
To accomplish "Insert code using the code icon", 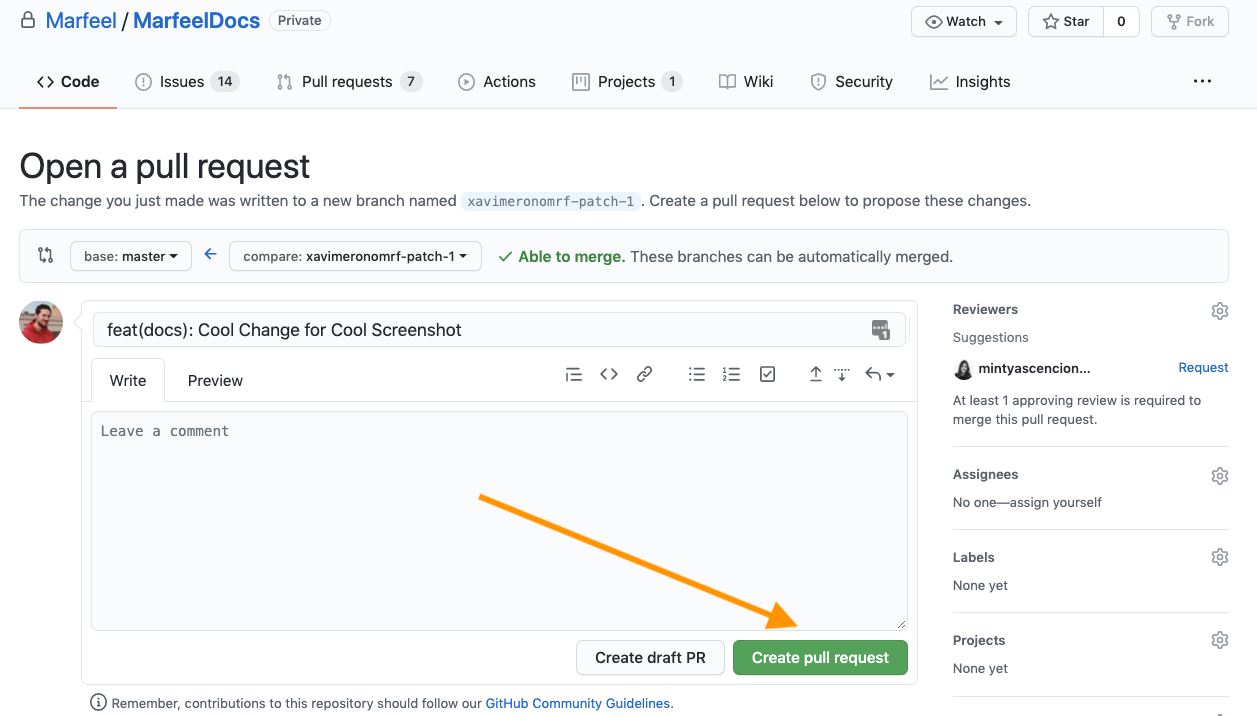I will [609, 374].
